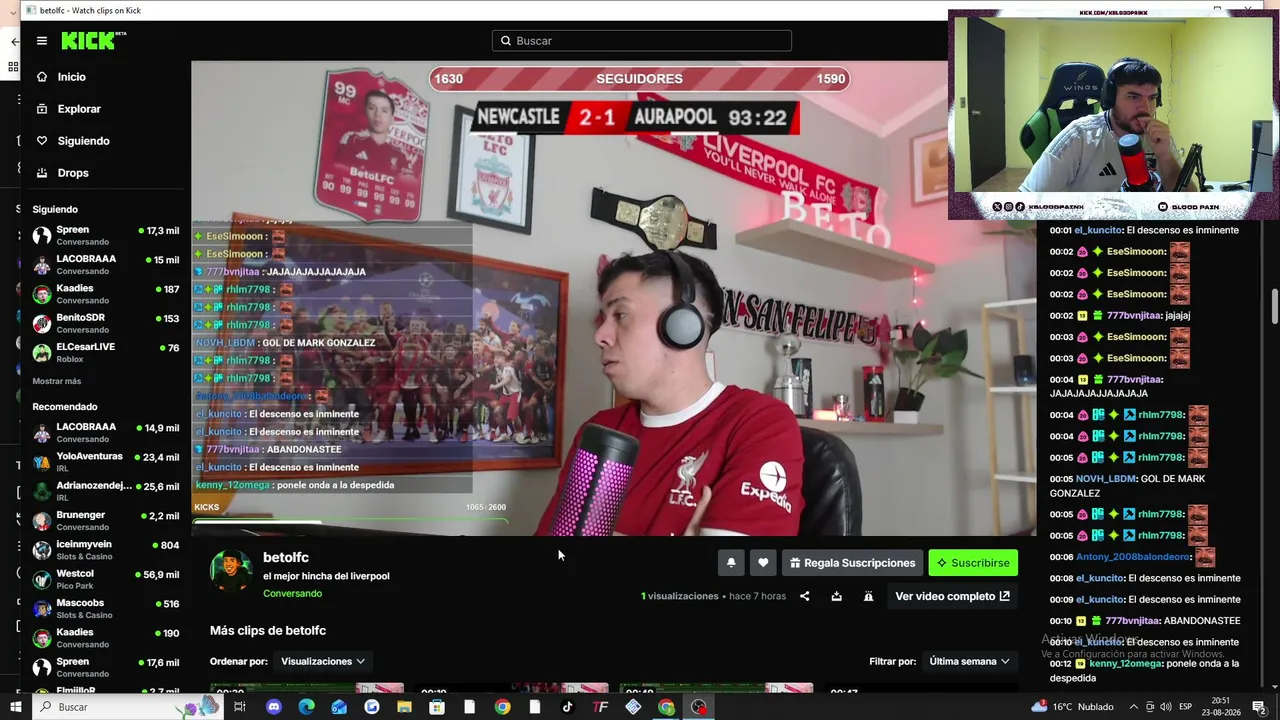Follow betolfc with the heart button
This screenshot has height=720, width=1280.
coord(763,563)
